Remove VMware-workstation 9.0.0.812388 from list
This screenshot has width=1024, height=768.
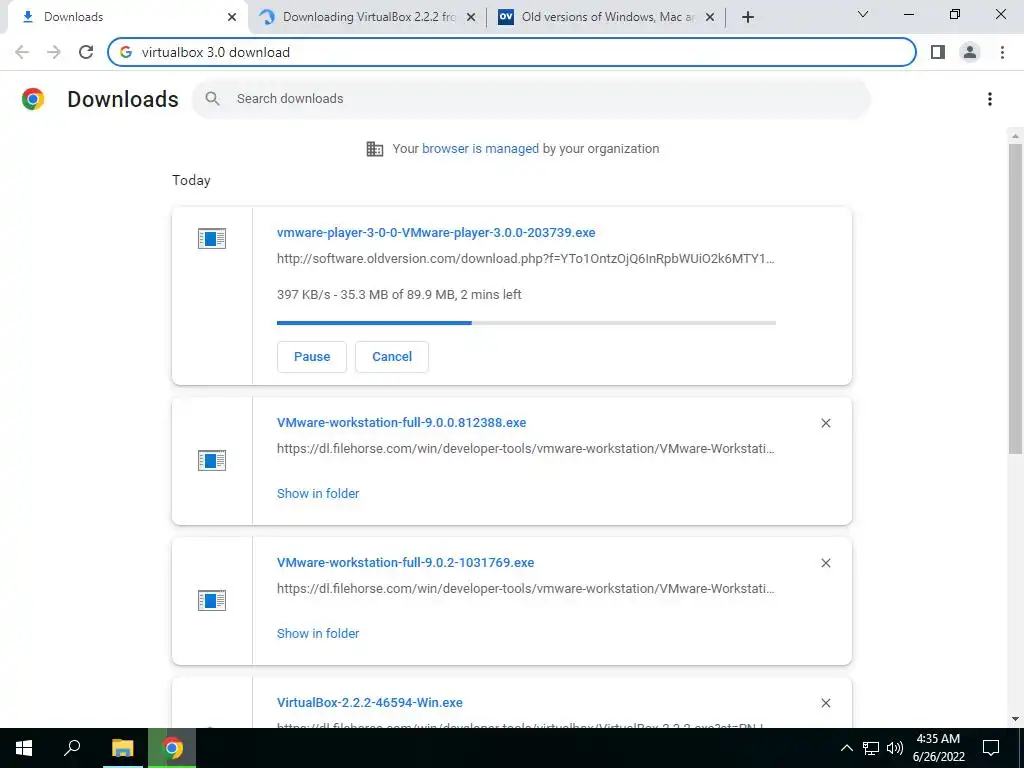click(x=825, y=423)
